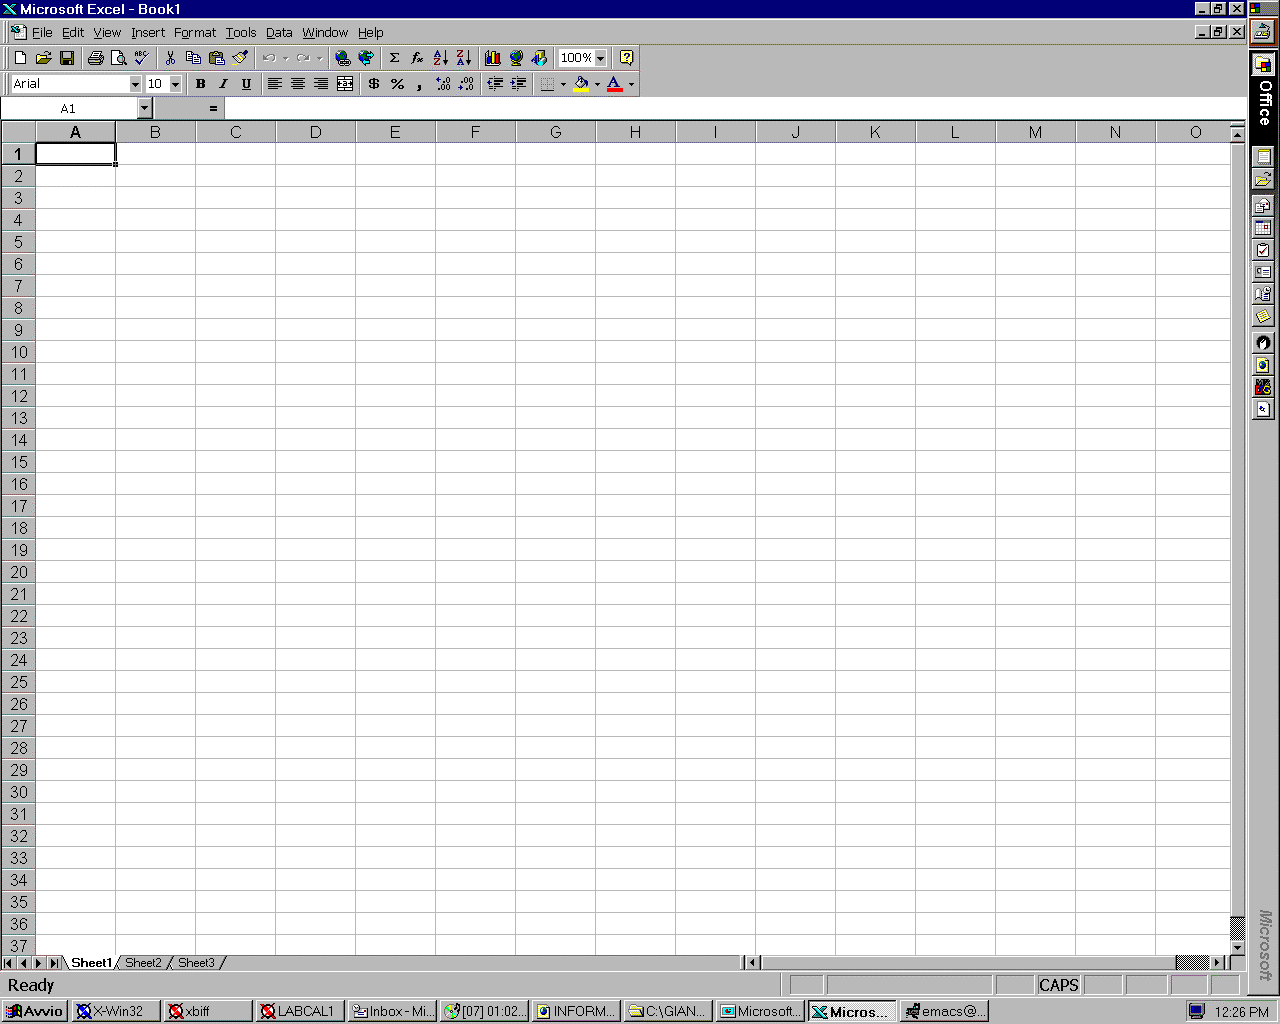The image size is (1280, 1024).
Task: Apply yellow Fill Color bucket
Action: 581,84
